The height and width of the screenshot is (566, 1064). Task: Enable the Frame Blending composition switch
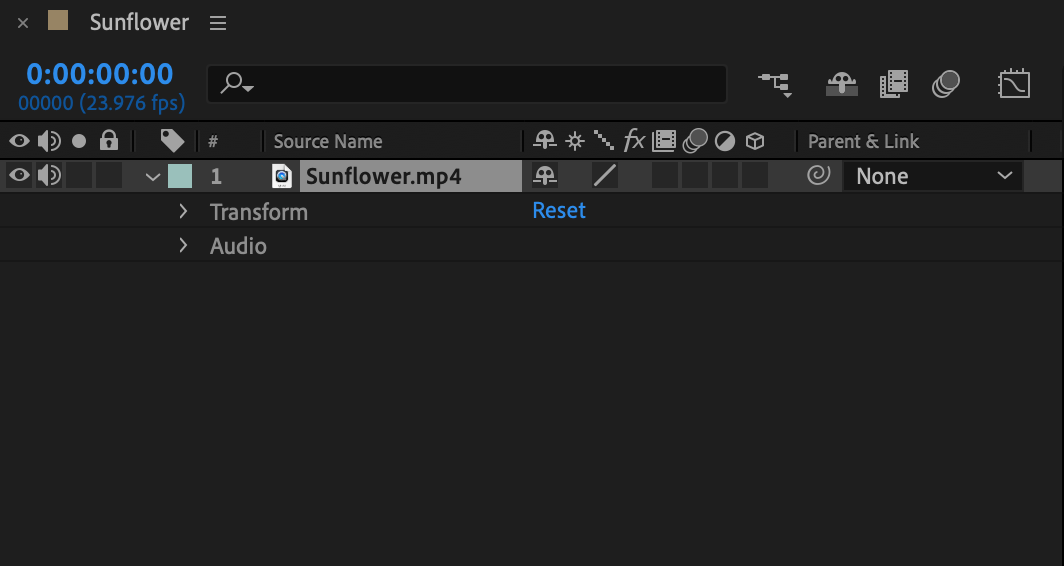click(894, 85)
